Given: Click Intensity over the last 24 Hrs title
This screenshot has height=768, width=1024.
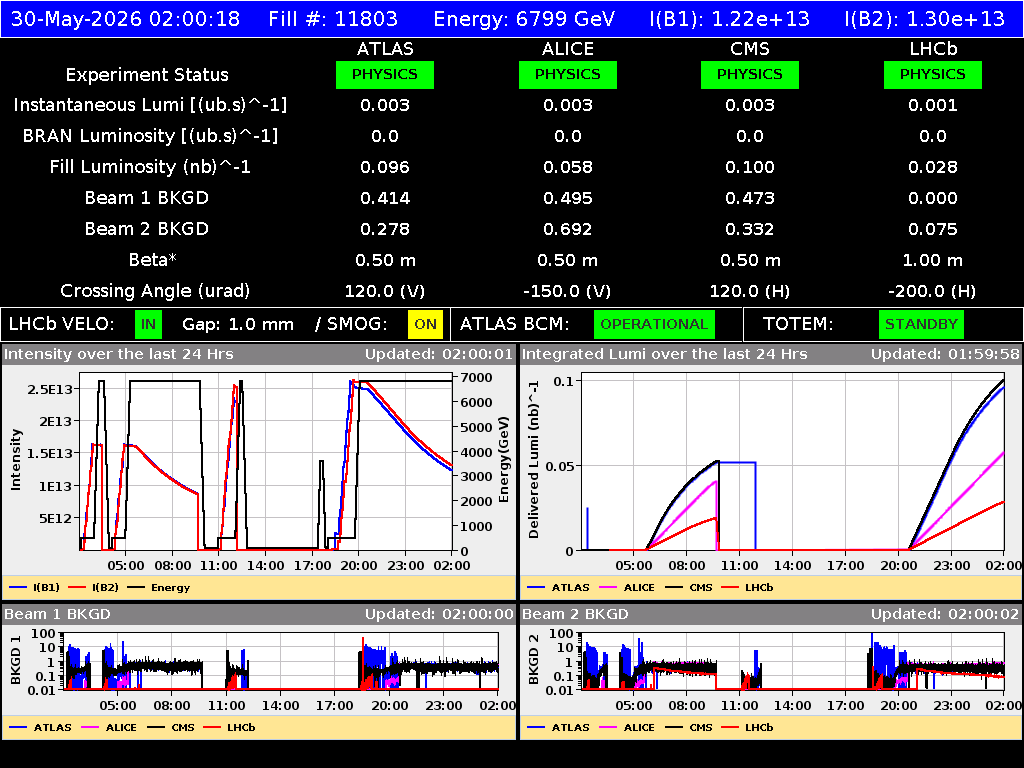Looking at the screenshot, I should (x=118, y=355).
